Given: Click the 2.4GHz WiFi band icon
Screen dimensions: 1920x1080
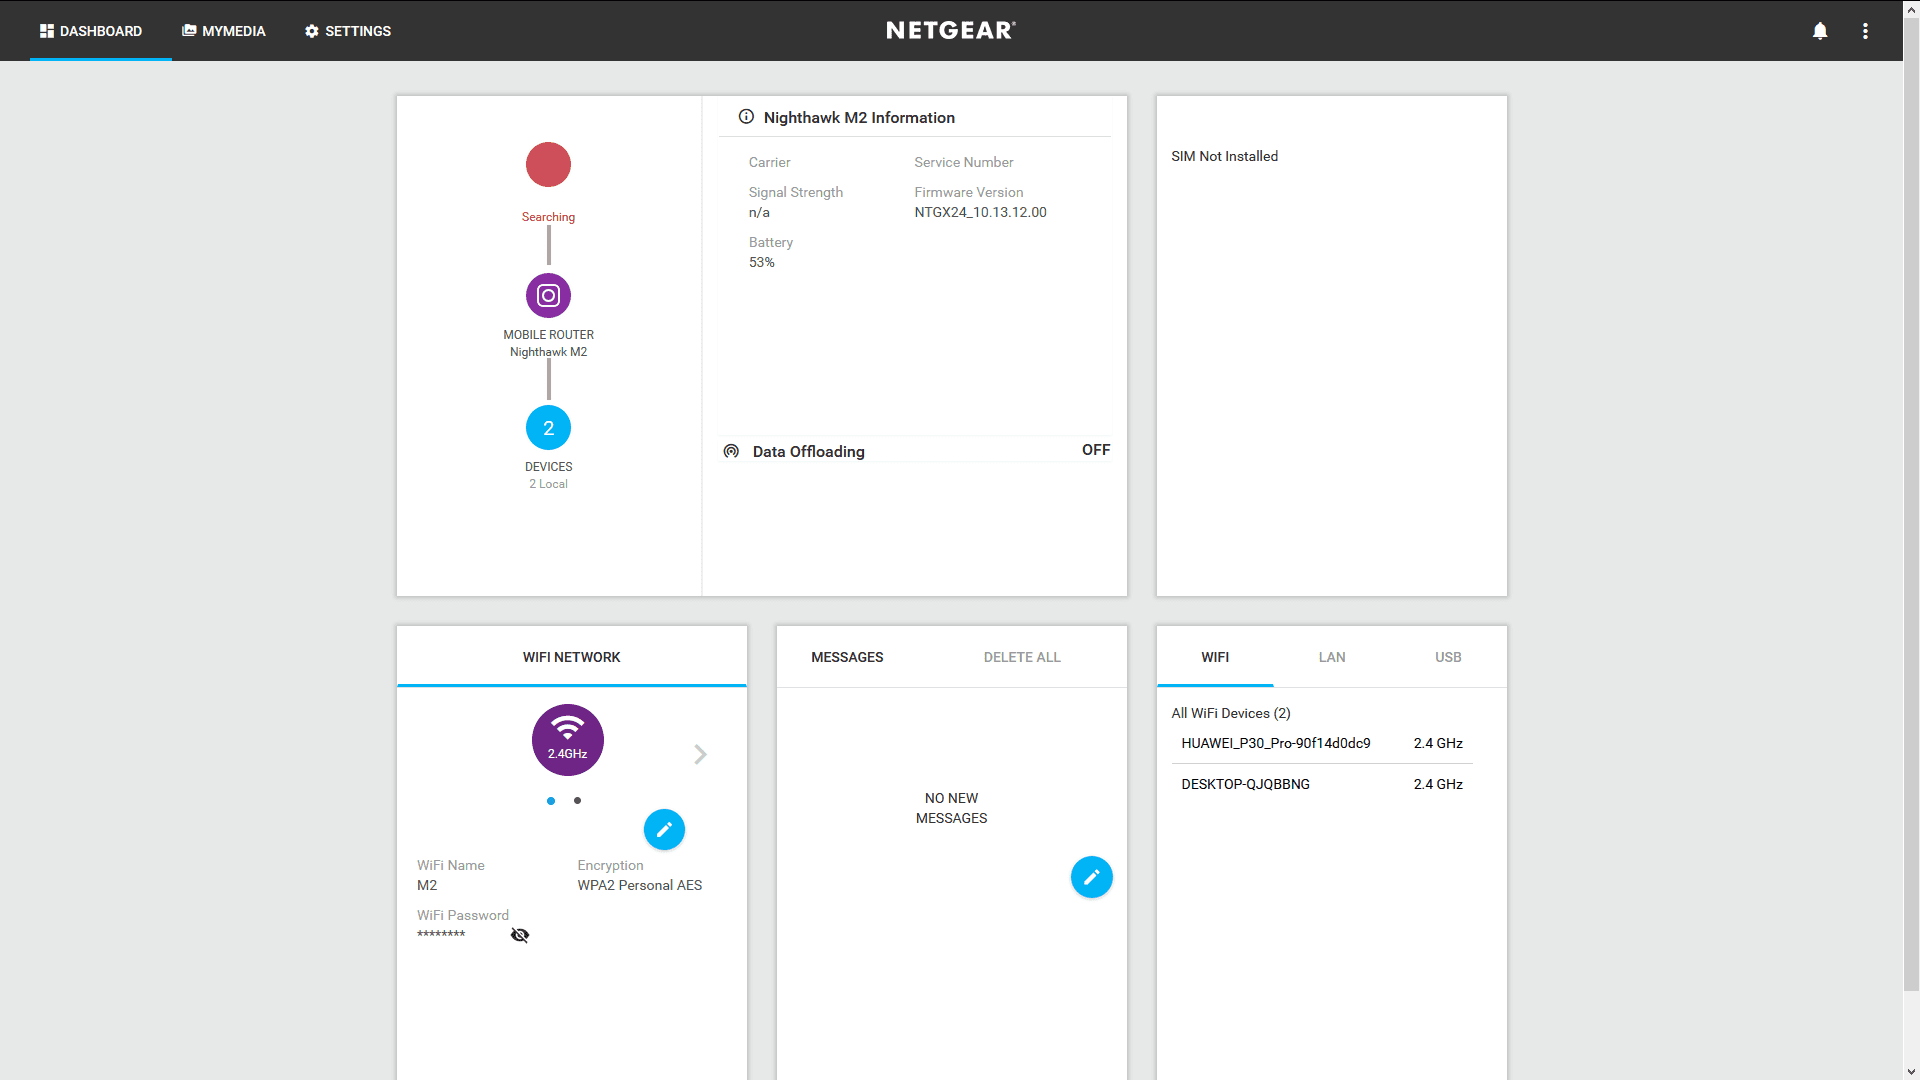Looking at the screenshot, I should (x=567, y=740).
